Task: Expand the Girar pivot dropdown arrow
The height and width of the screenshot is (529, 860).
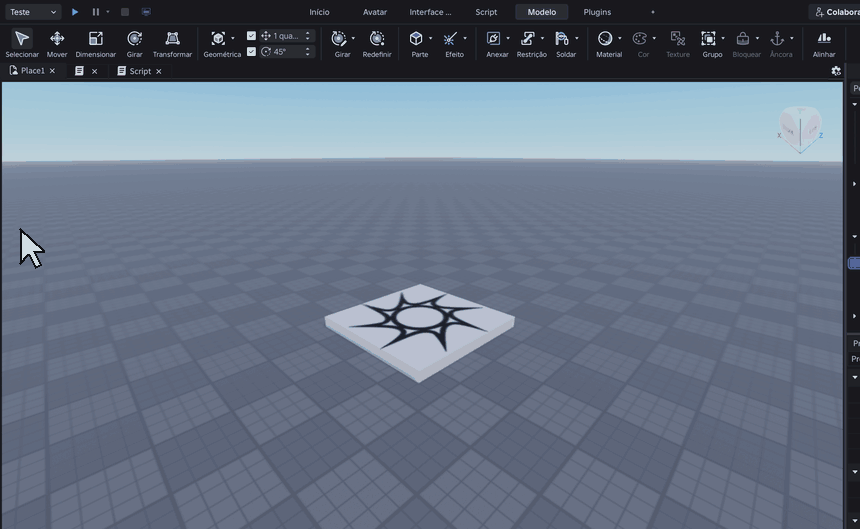Action: tap(353, 38)
